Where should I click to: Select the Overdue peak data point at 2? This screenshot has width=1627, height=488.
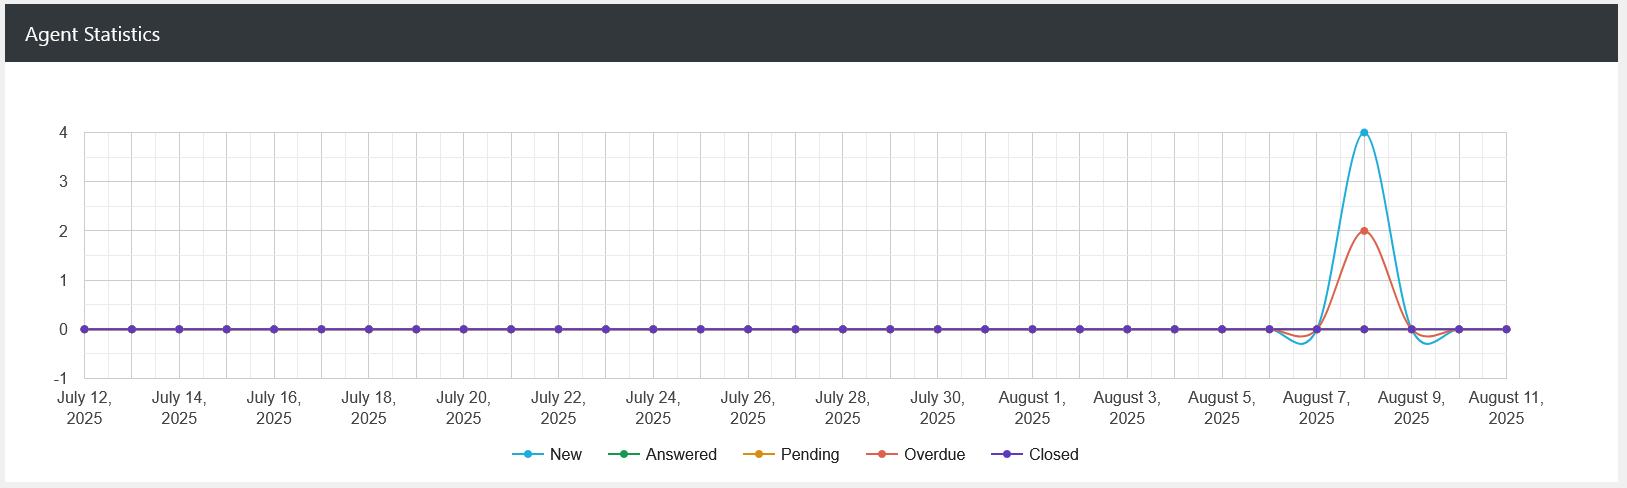point(1364,231)
